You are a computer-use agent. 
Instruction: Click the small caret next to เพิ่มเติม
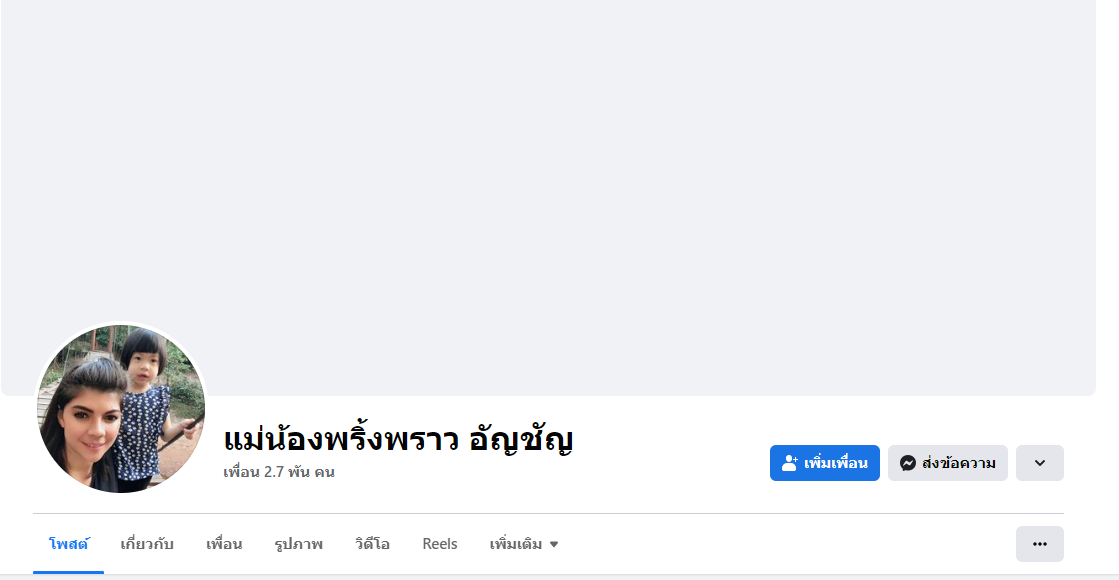pyautogui.click(x=554, y=545)
